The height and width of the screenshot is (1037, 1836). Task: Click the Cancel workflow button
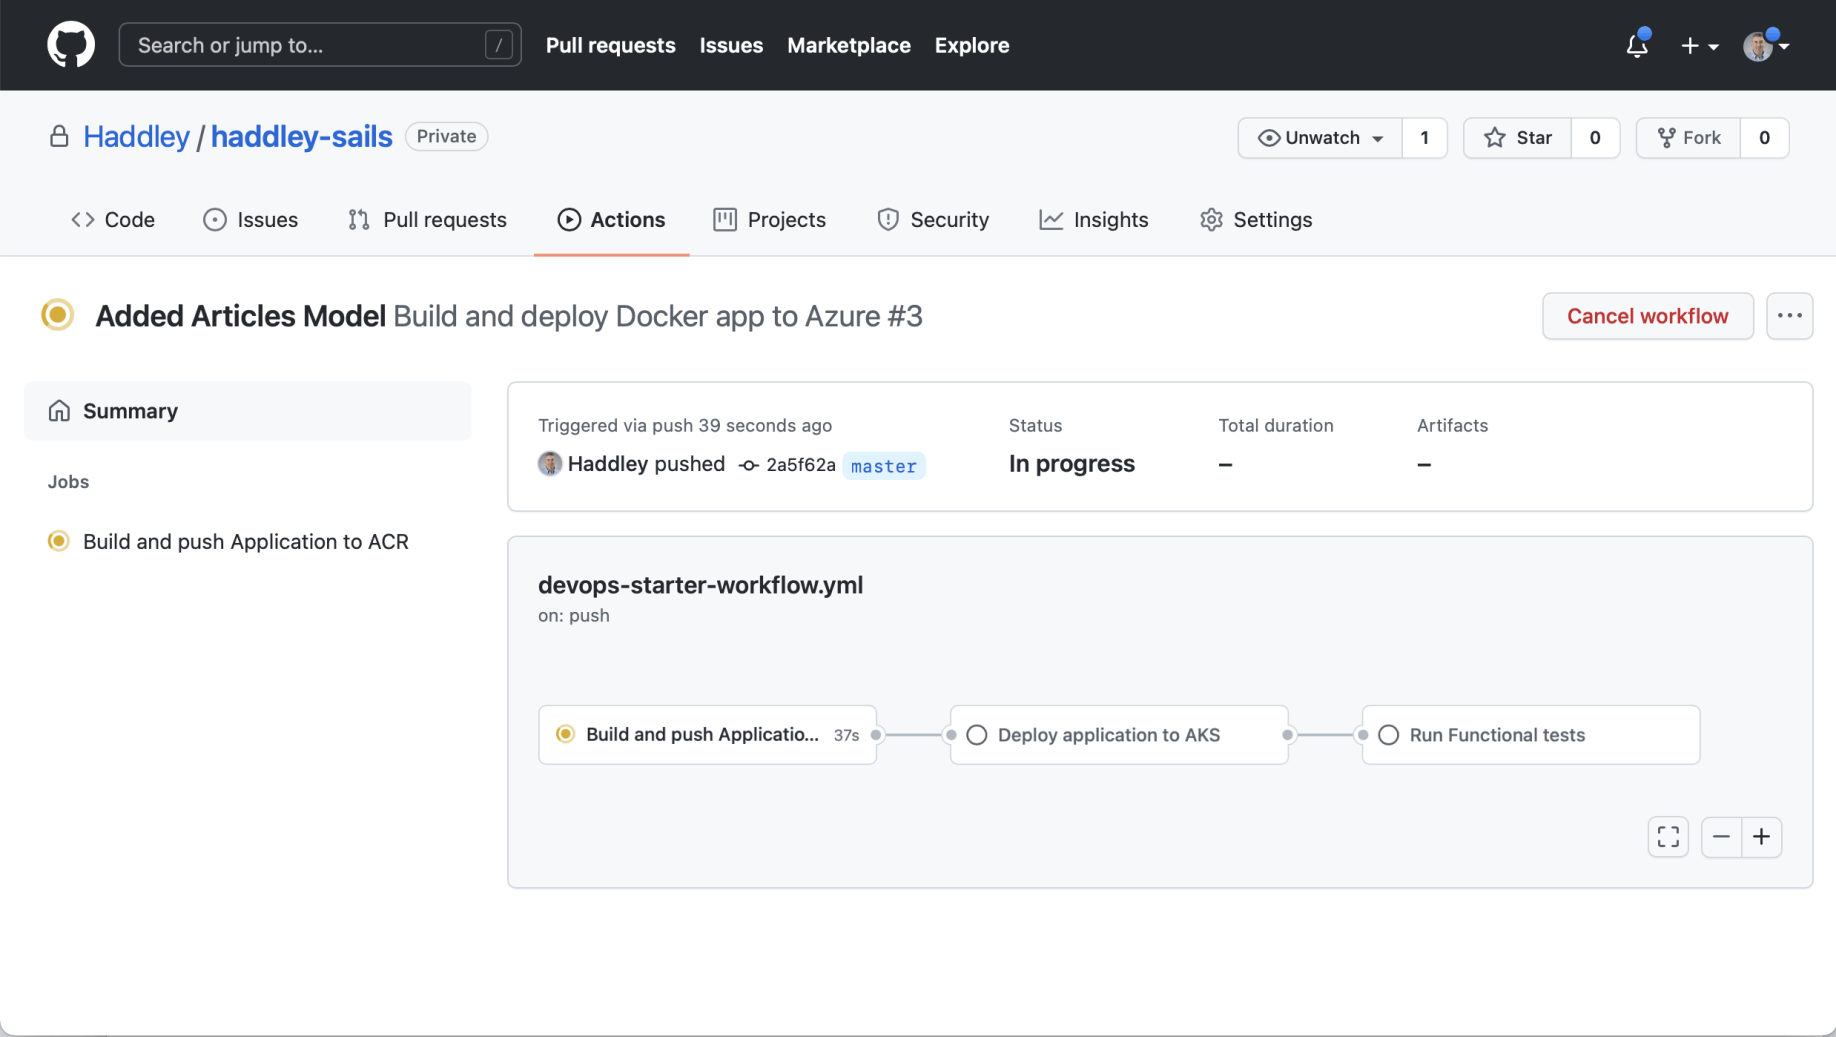coord(1647,316)
